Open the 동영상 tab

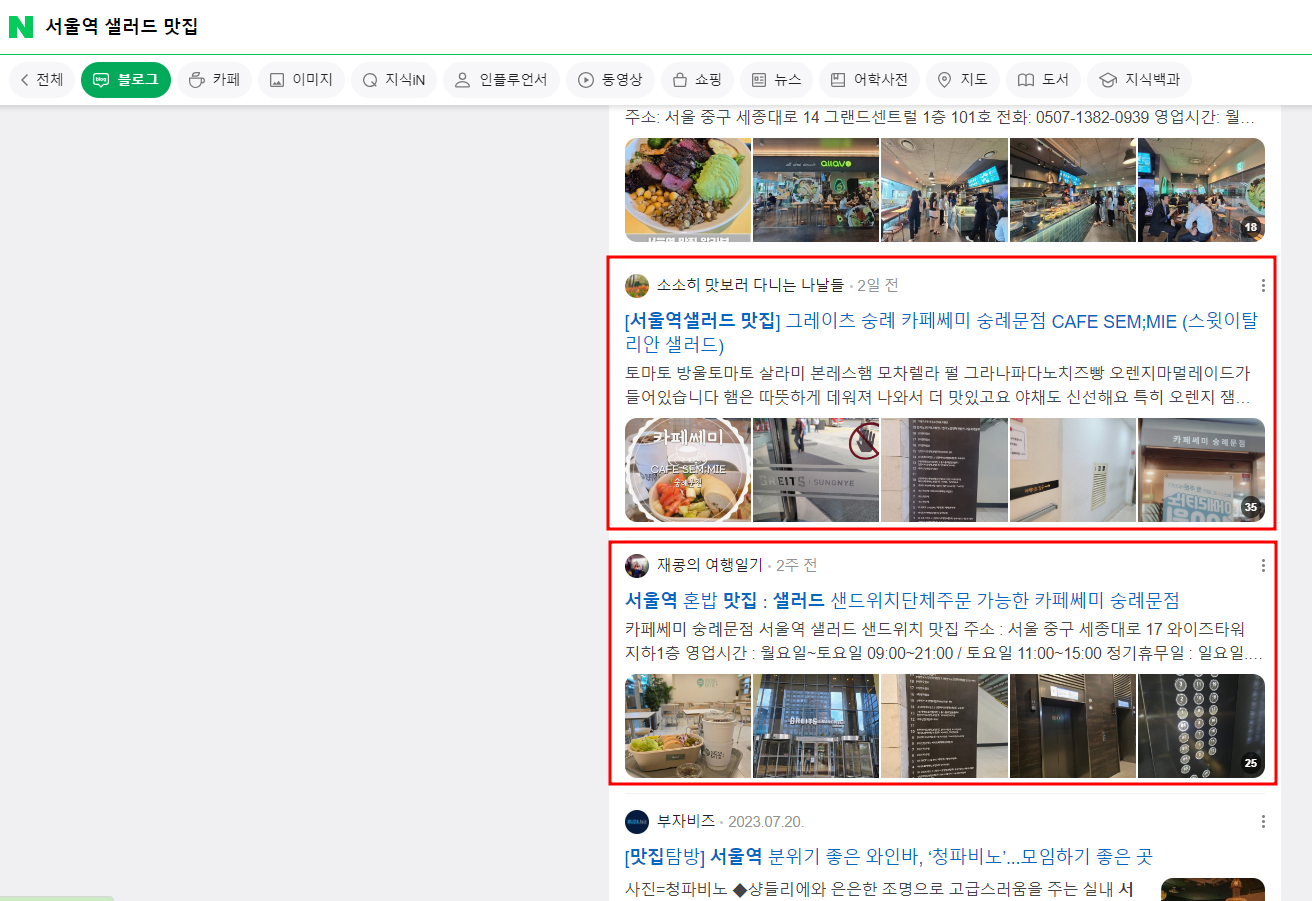tap(610, 80)
